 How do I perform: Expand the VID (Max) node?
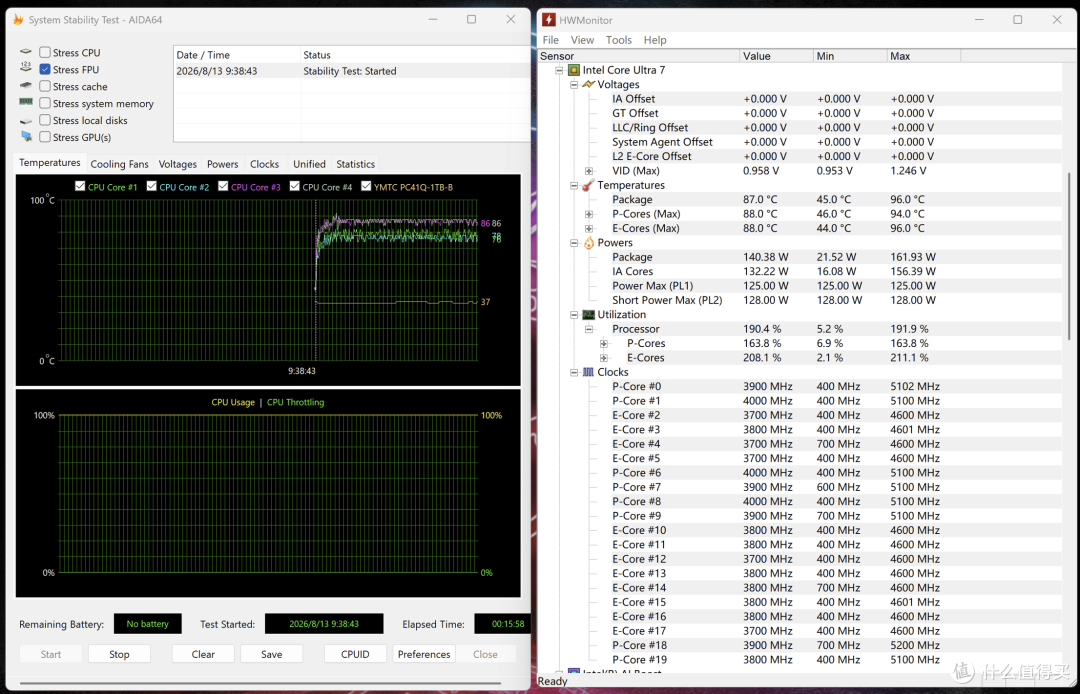[x=589, y=171]
